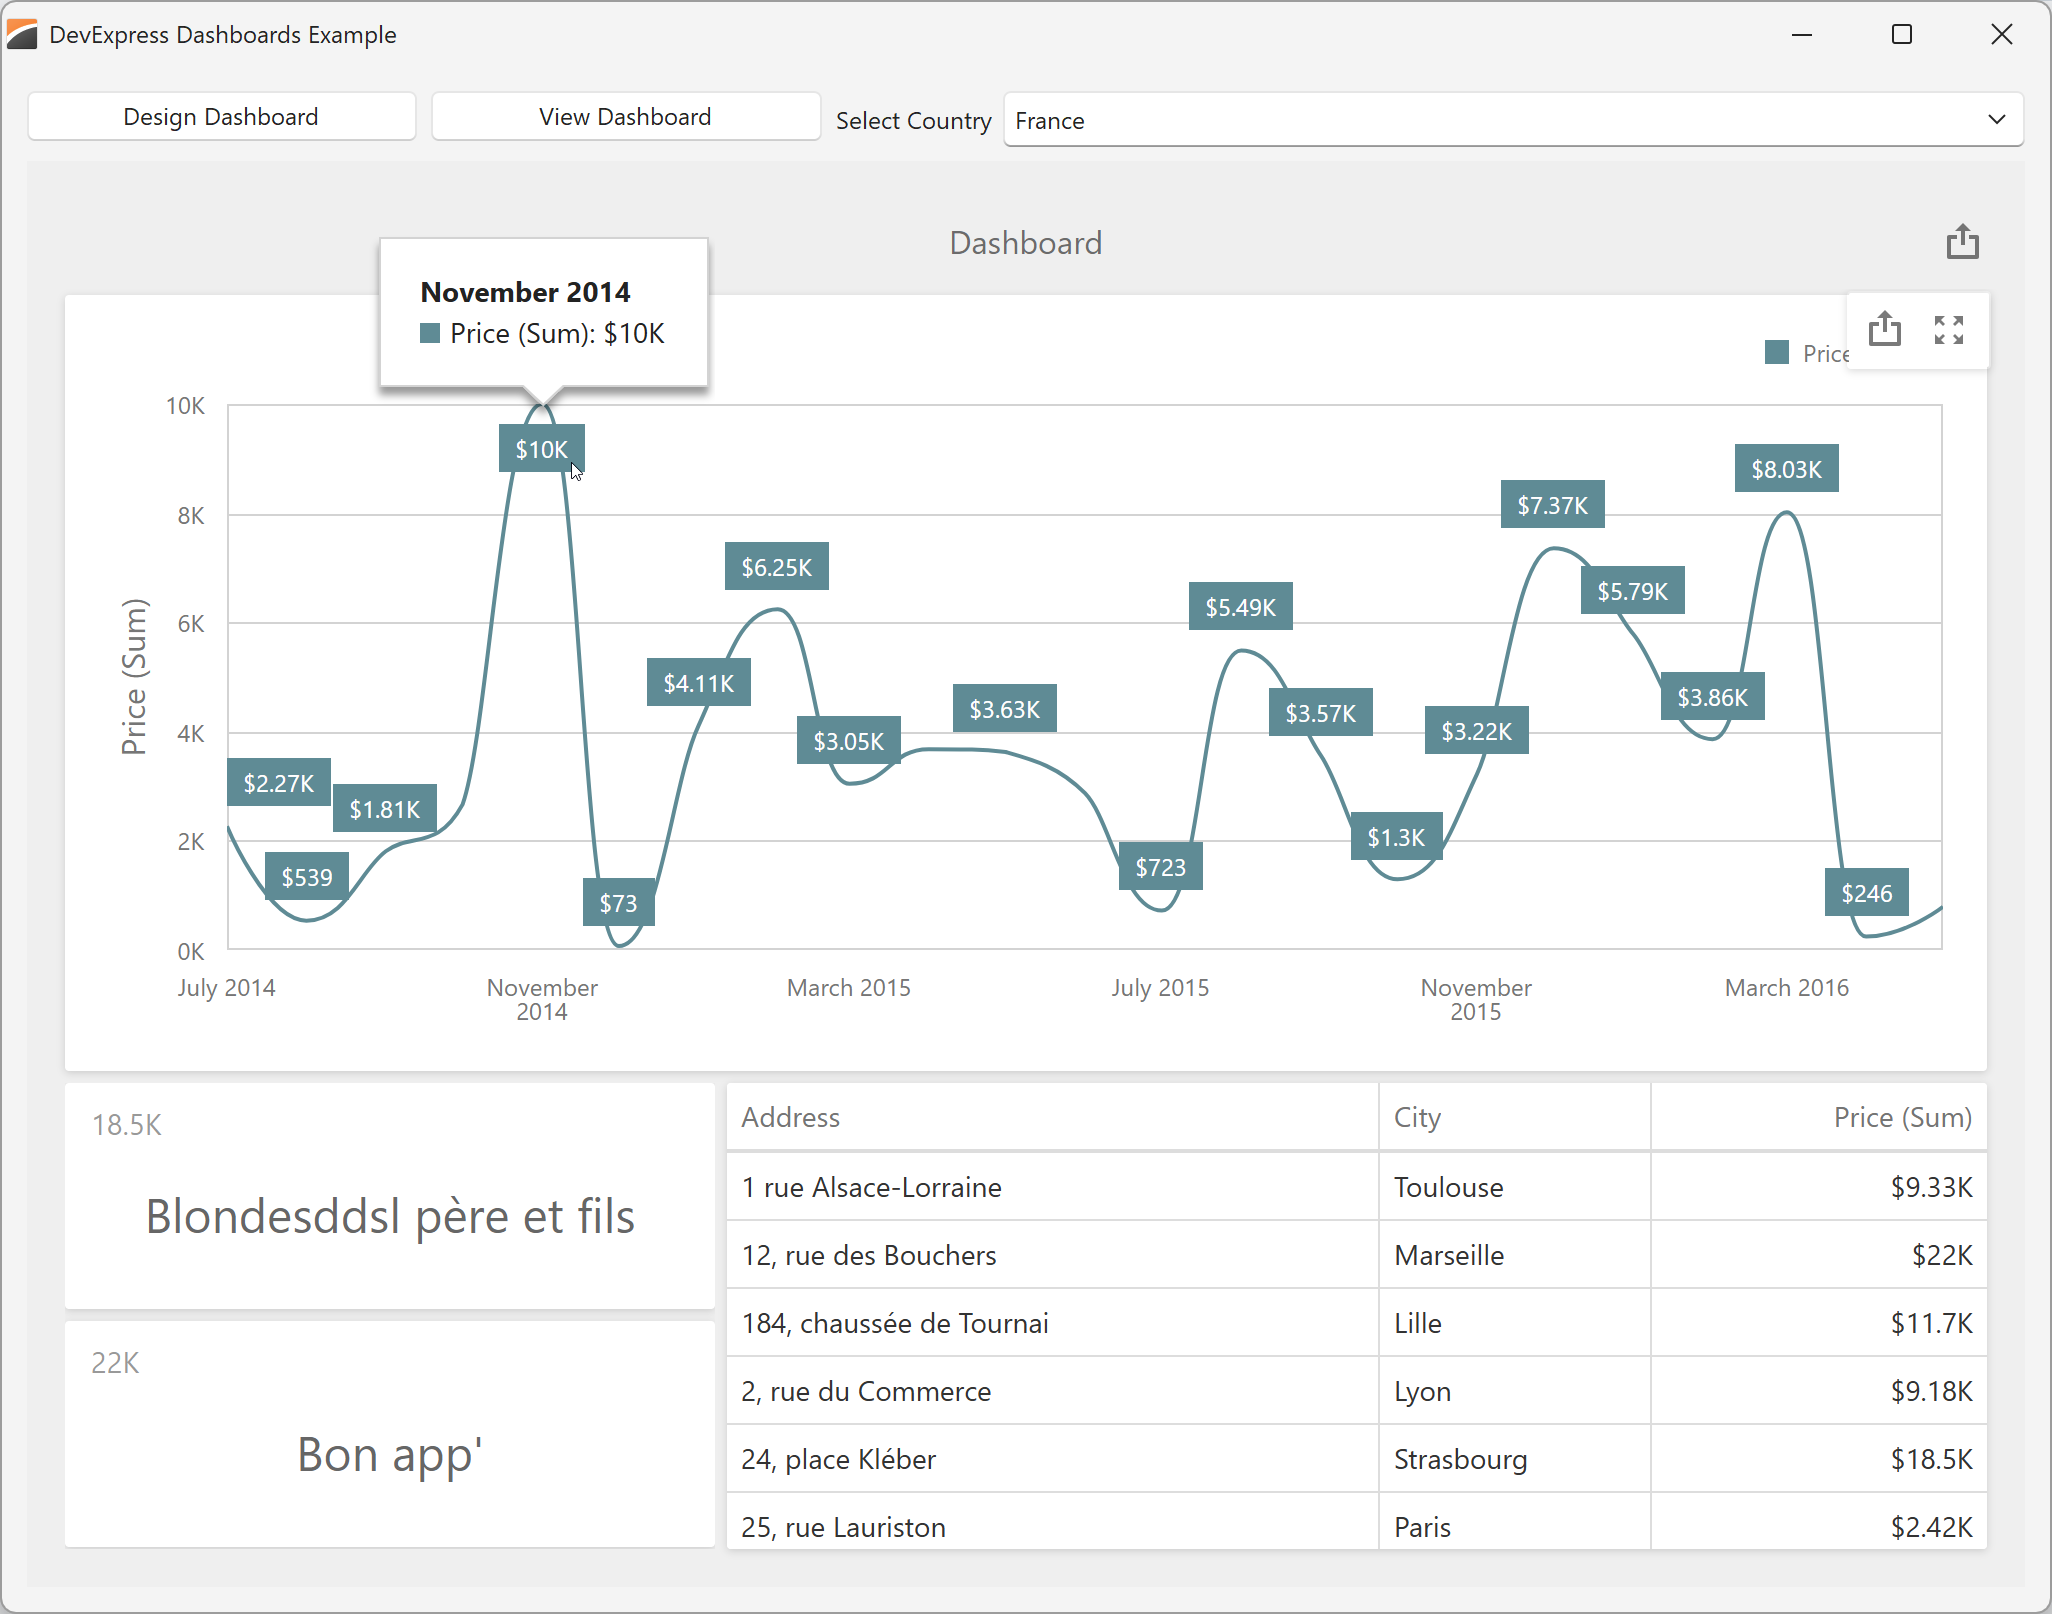
Task: Click the $8.03K data point label
Action: tap(1787, 469)
